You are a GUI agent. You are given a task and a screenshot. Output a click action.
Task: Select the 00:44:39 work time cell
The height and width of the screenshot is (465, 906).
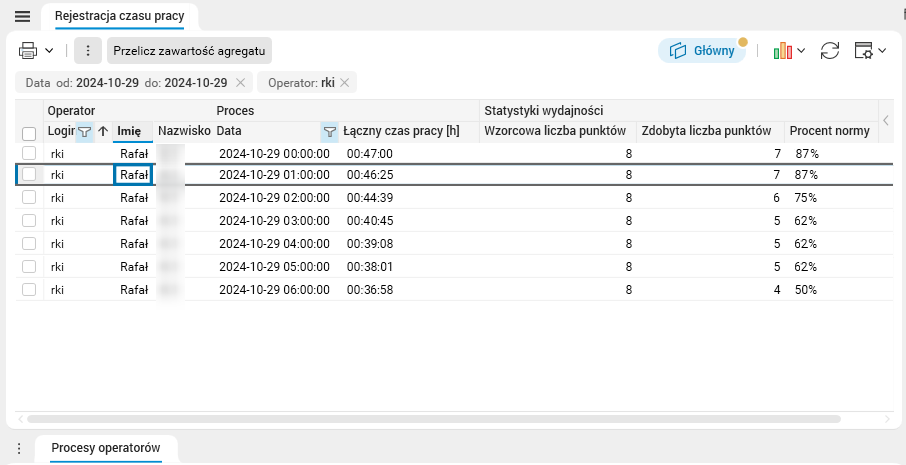tap(370, 198)
